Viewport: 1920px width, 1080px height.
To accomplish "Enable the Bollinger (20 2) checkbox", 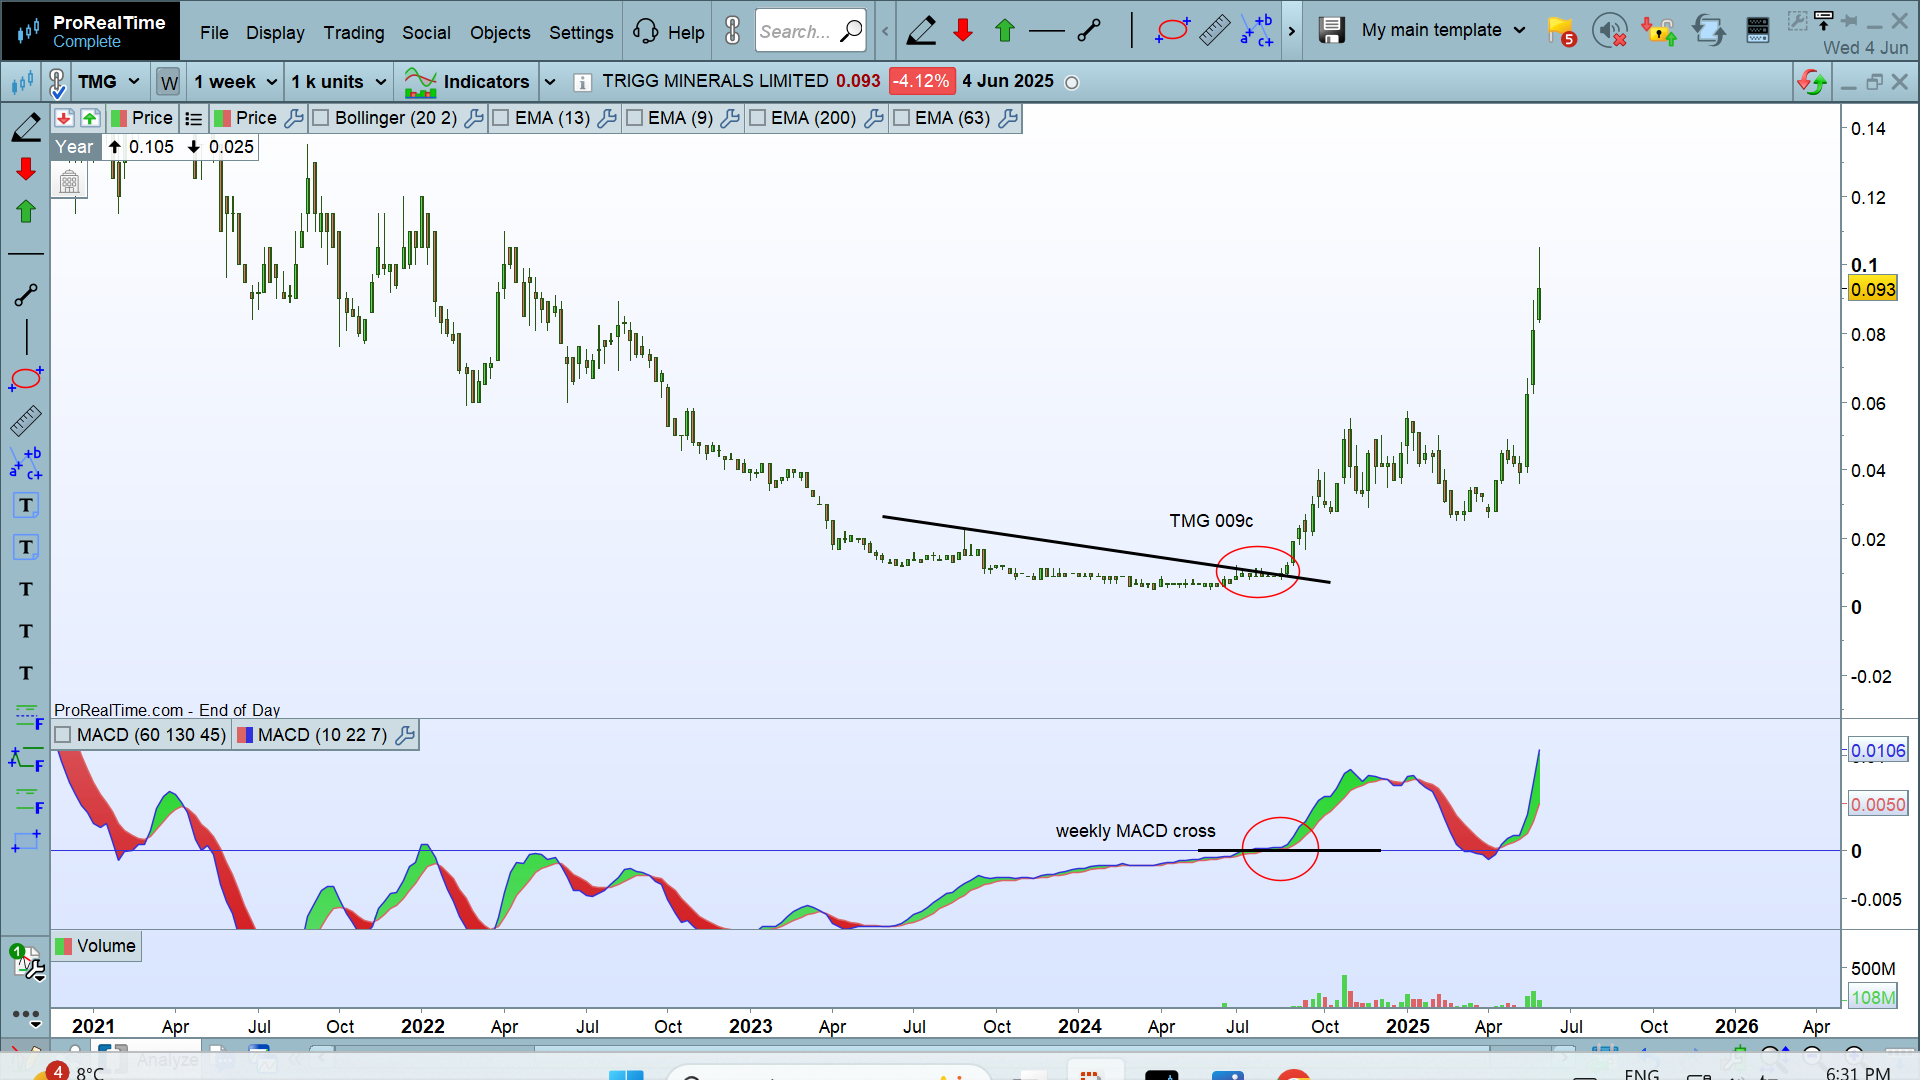I will point(321,118).
